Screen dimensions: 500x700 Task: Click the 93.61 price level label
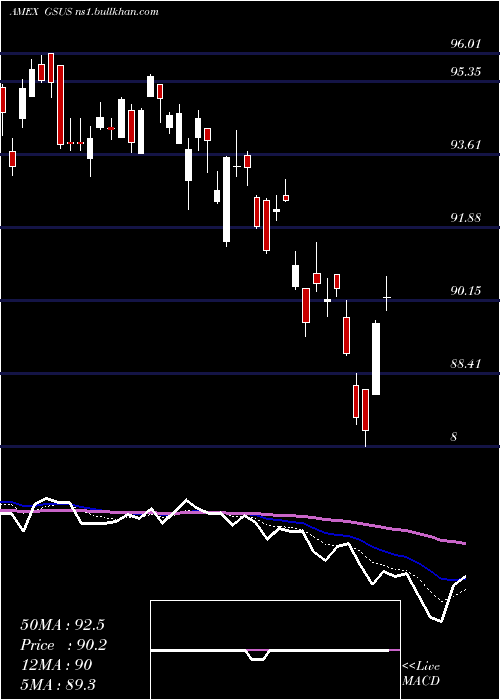(466, 145)
